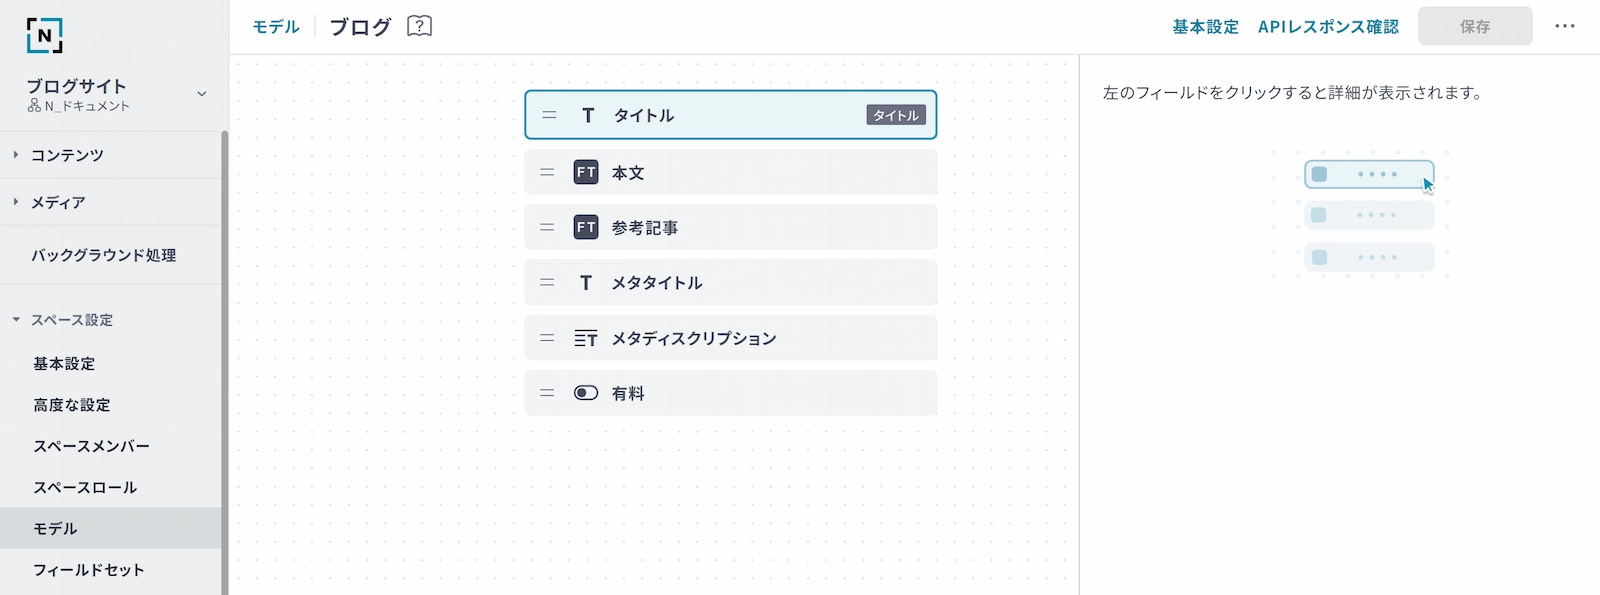
Task: Click the 保存 button
Action: pos(1475,27)
